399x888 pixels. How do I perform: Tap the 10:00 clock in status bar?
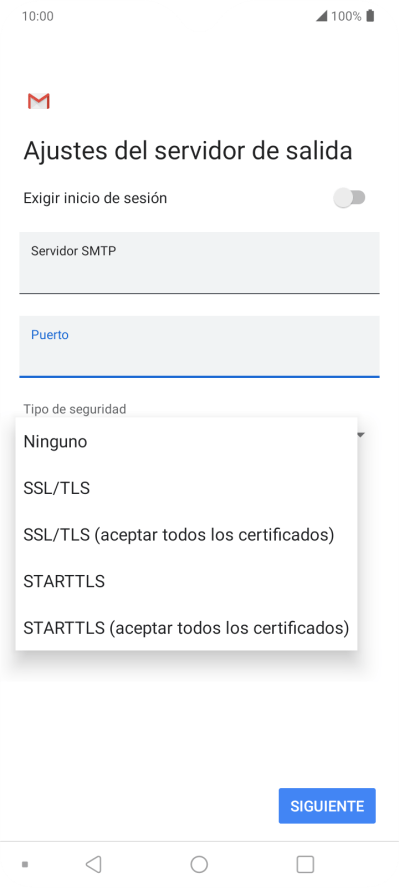pyautogui.click(x=38, y=16)
